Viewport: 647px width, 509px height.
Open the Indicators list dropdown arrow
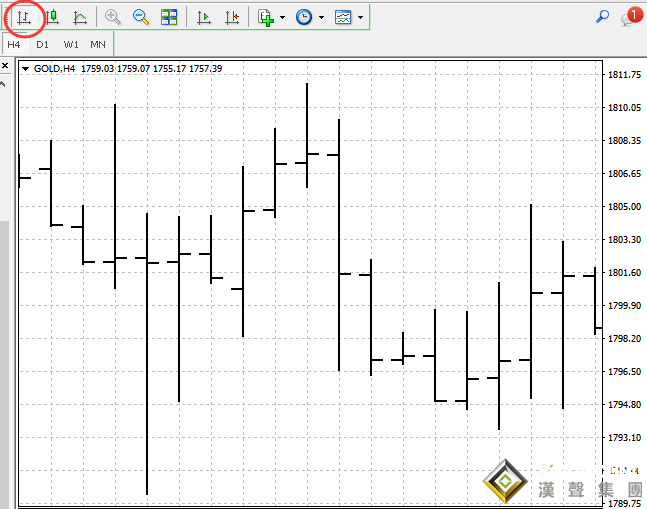pos(282,17)
